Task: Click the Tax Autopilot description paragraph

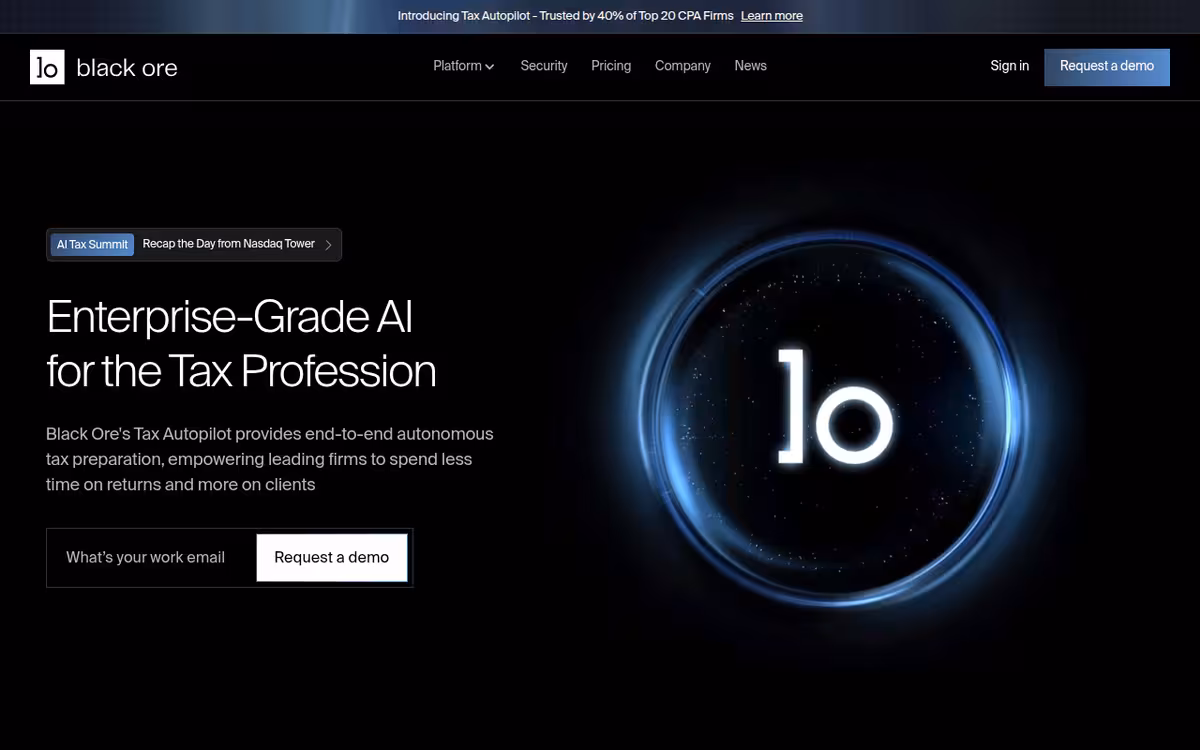Action: [x=270, y=459]
